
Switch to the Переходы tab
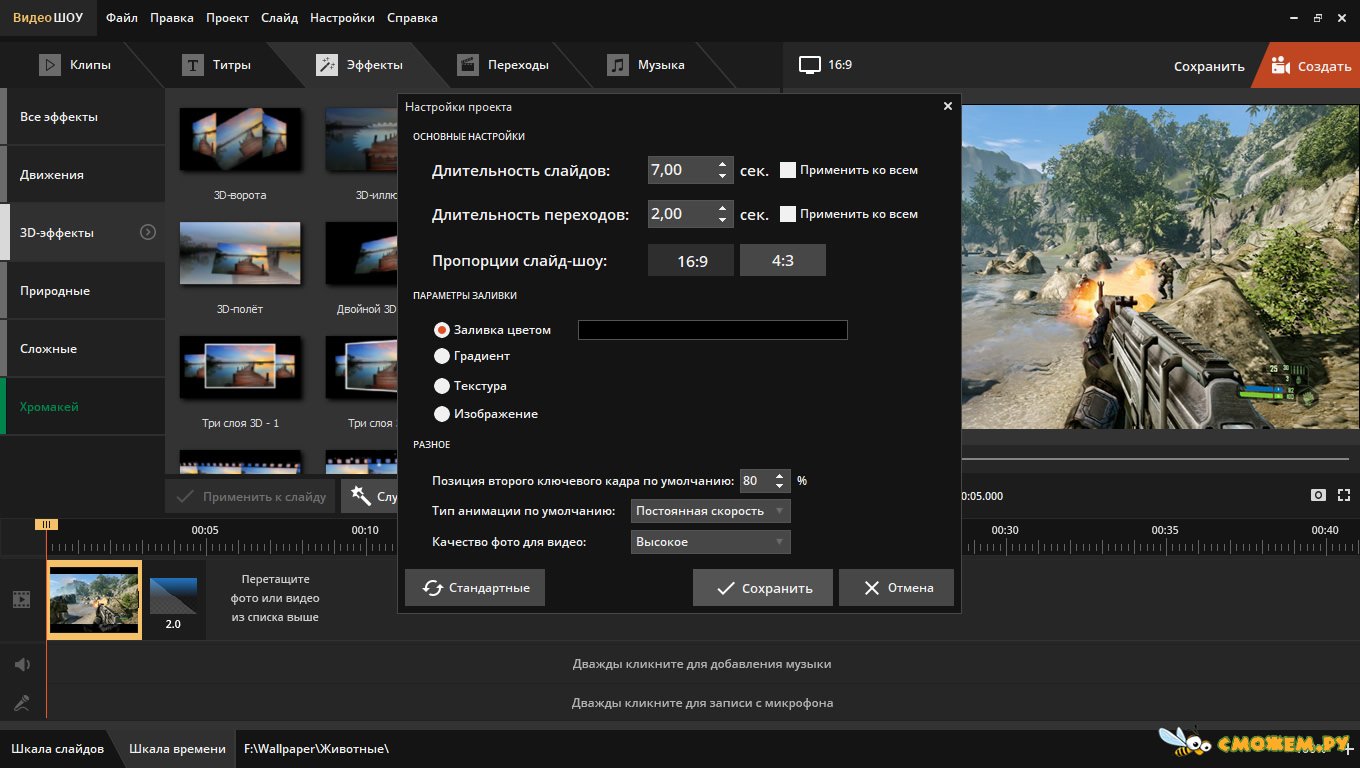pos(503,65)
